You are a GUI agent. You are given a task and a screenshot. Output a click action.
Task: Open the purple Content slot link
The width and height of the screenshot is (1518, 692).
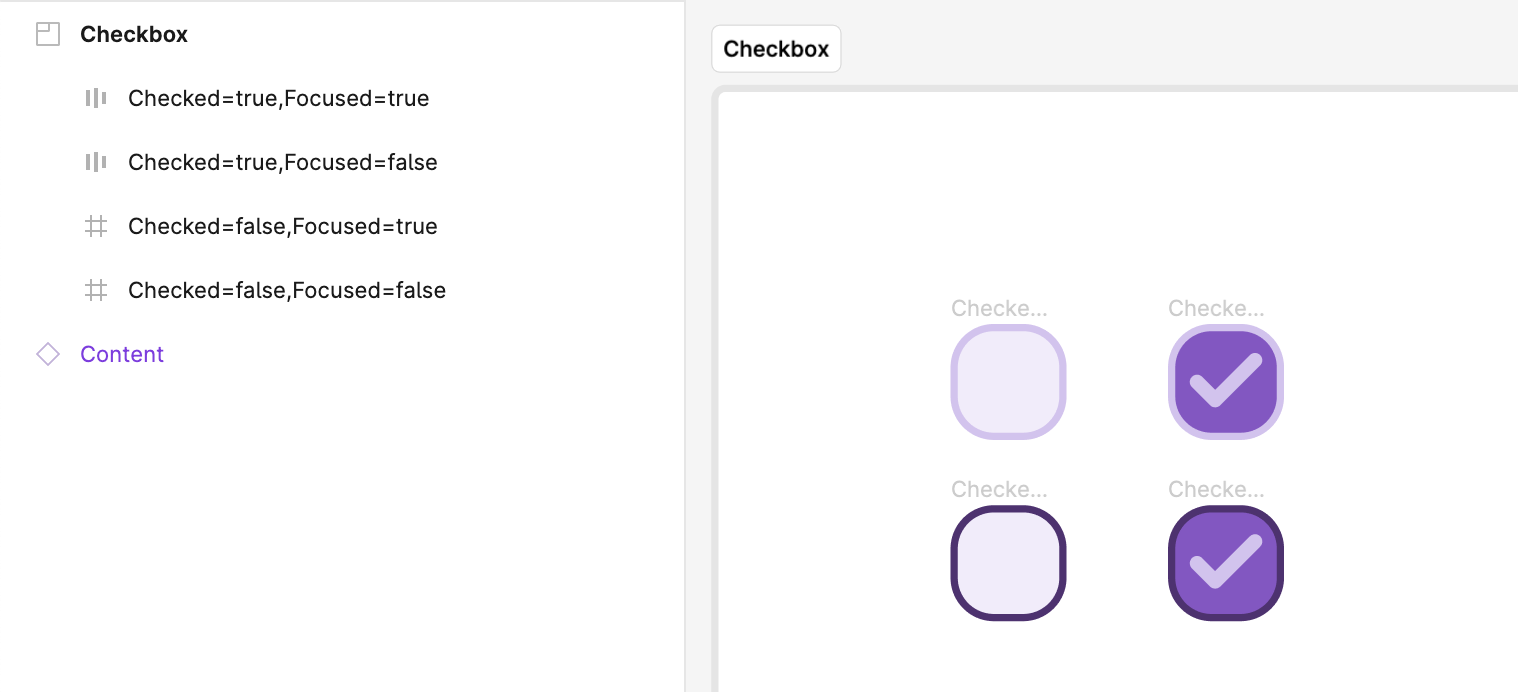pos(122,354)
